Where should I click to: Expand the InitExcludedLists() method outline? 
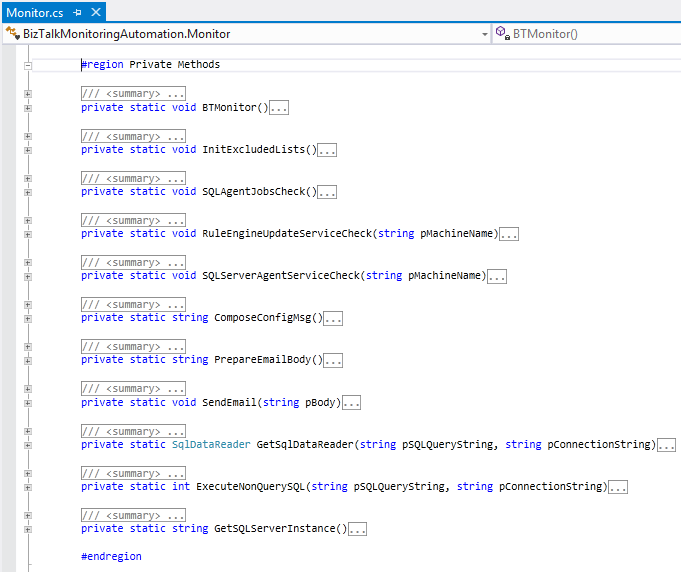click(x=28, y=150)
